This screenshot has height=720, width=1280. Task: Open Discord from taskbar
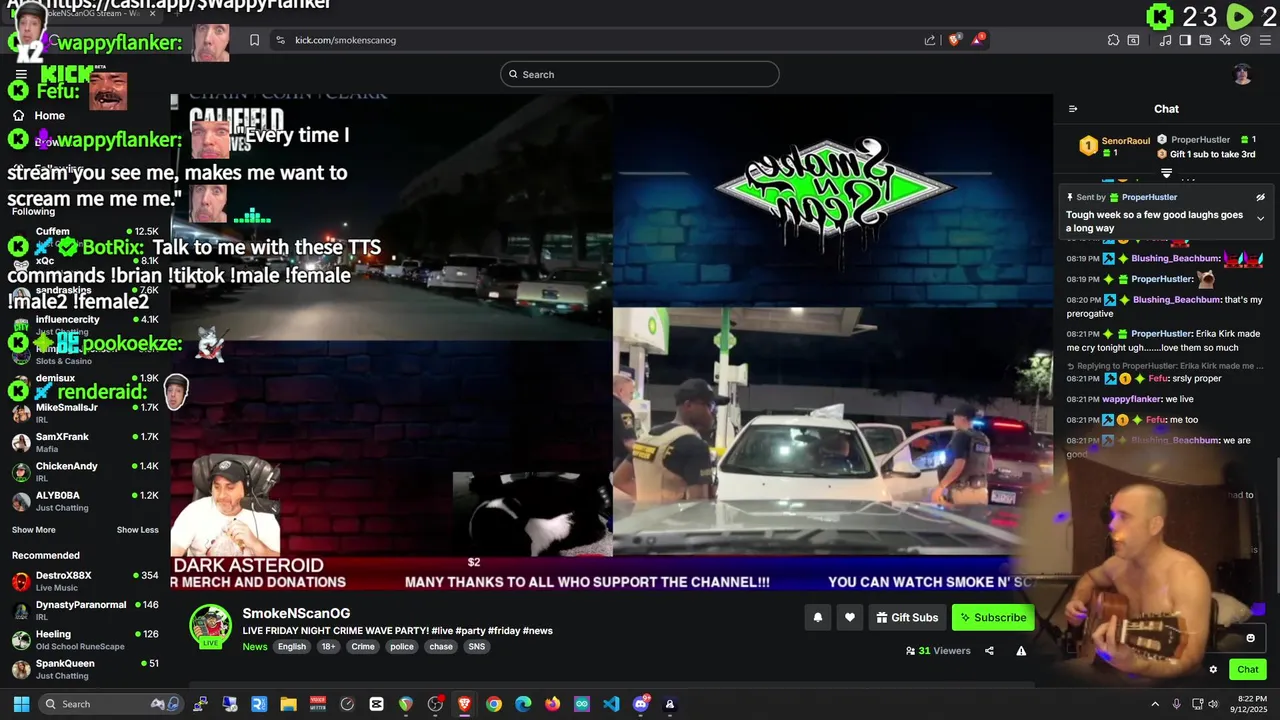(x=641, y=704)
